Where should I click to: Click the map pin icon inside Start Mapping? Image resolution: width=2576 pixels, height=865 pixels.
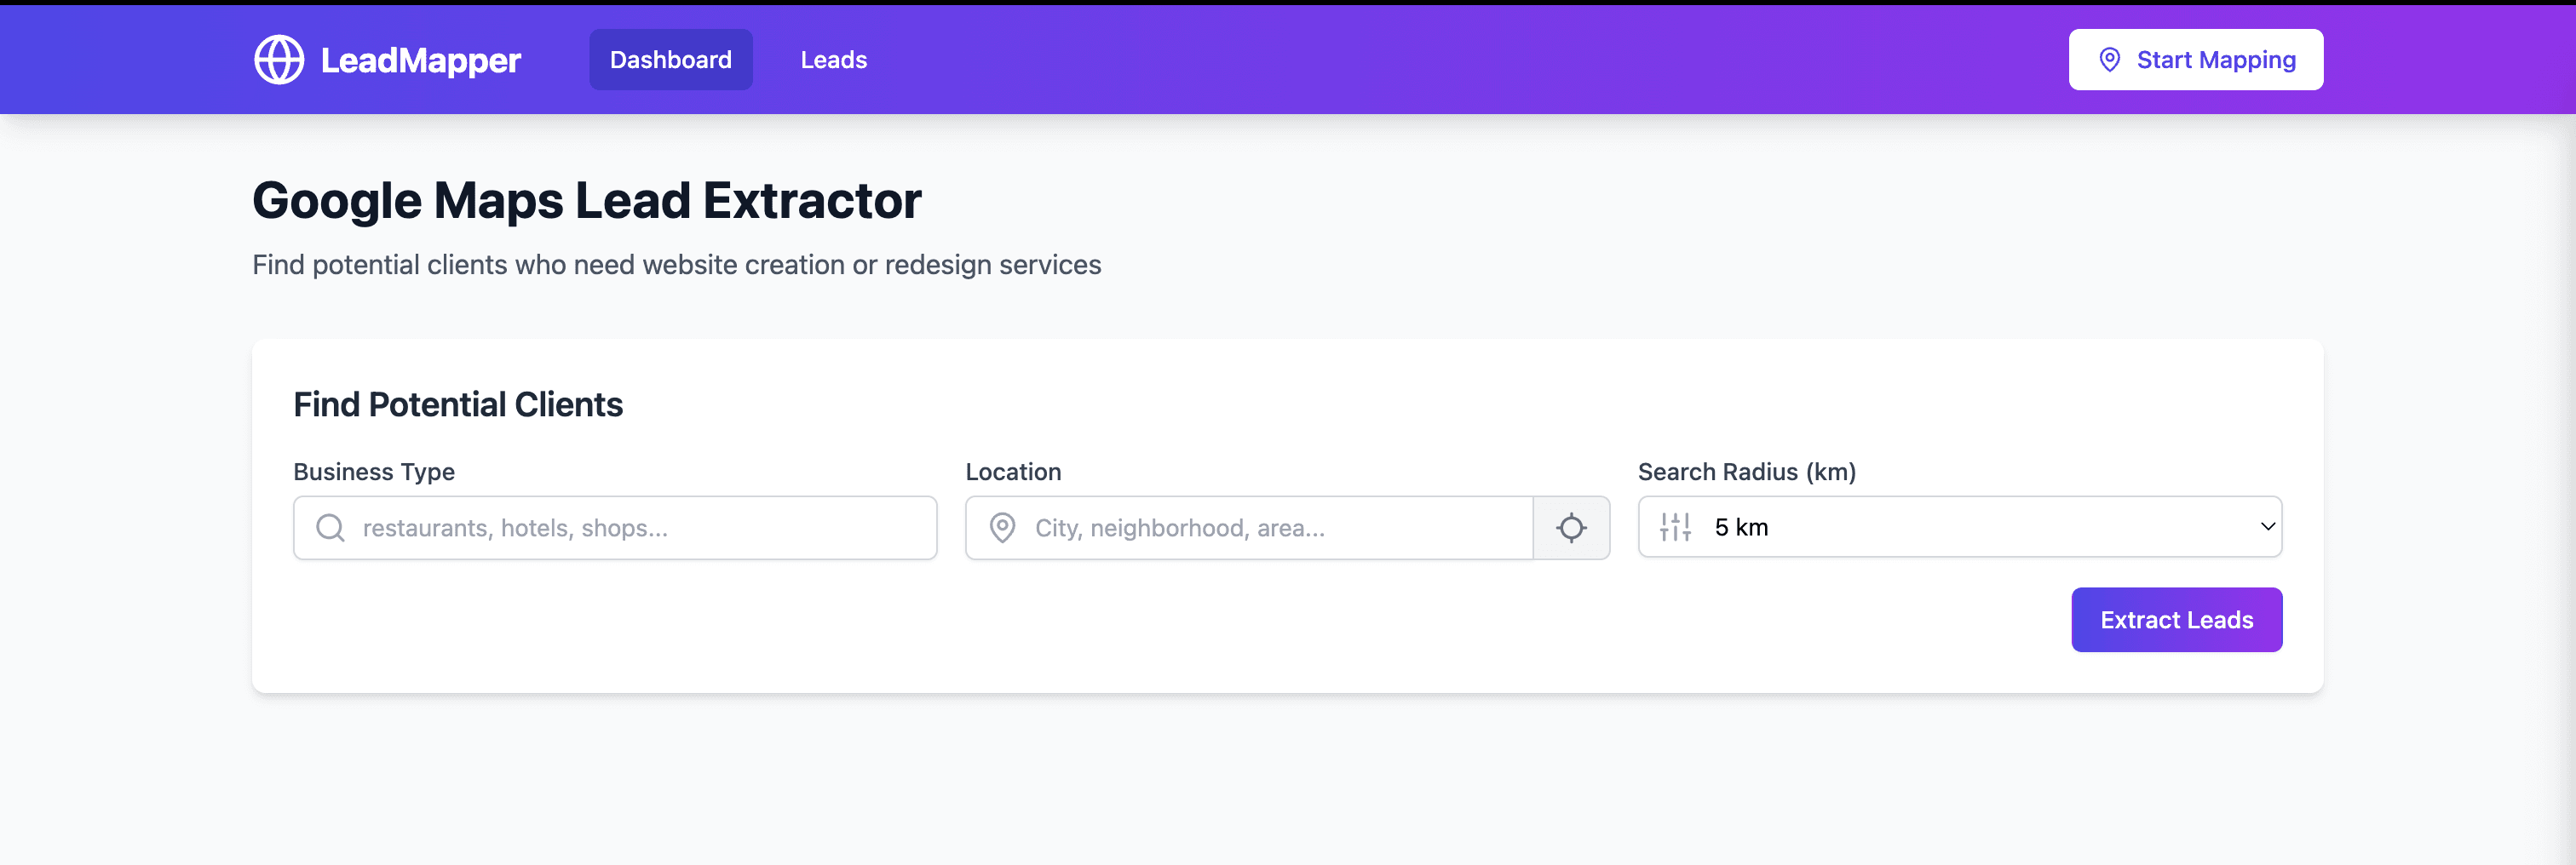[x=2110, y=60]
